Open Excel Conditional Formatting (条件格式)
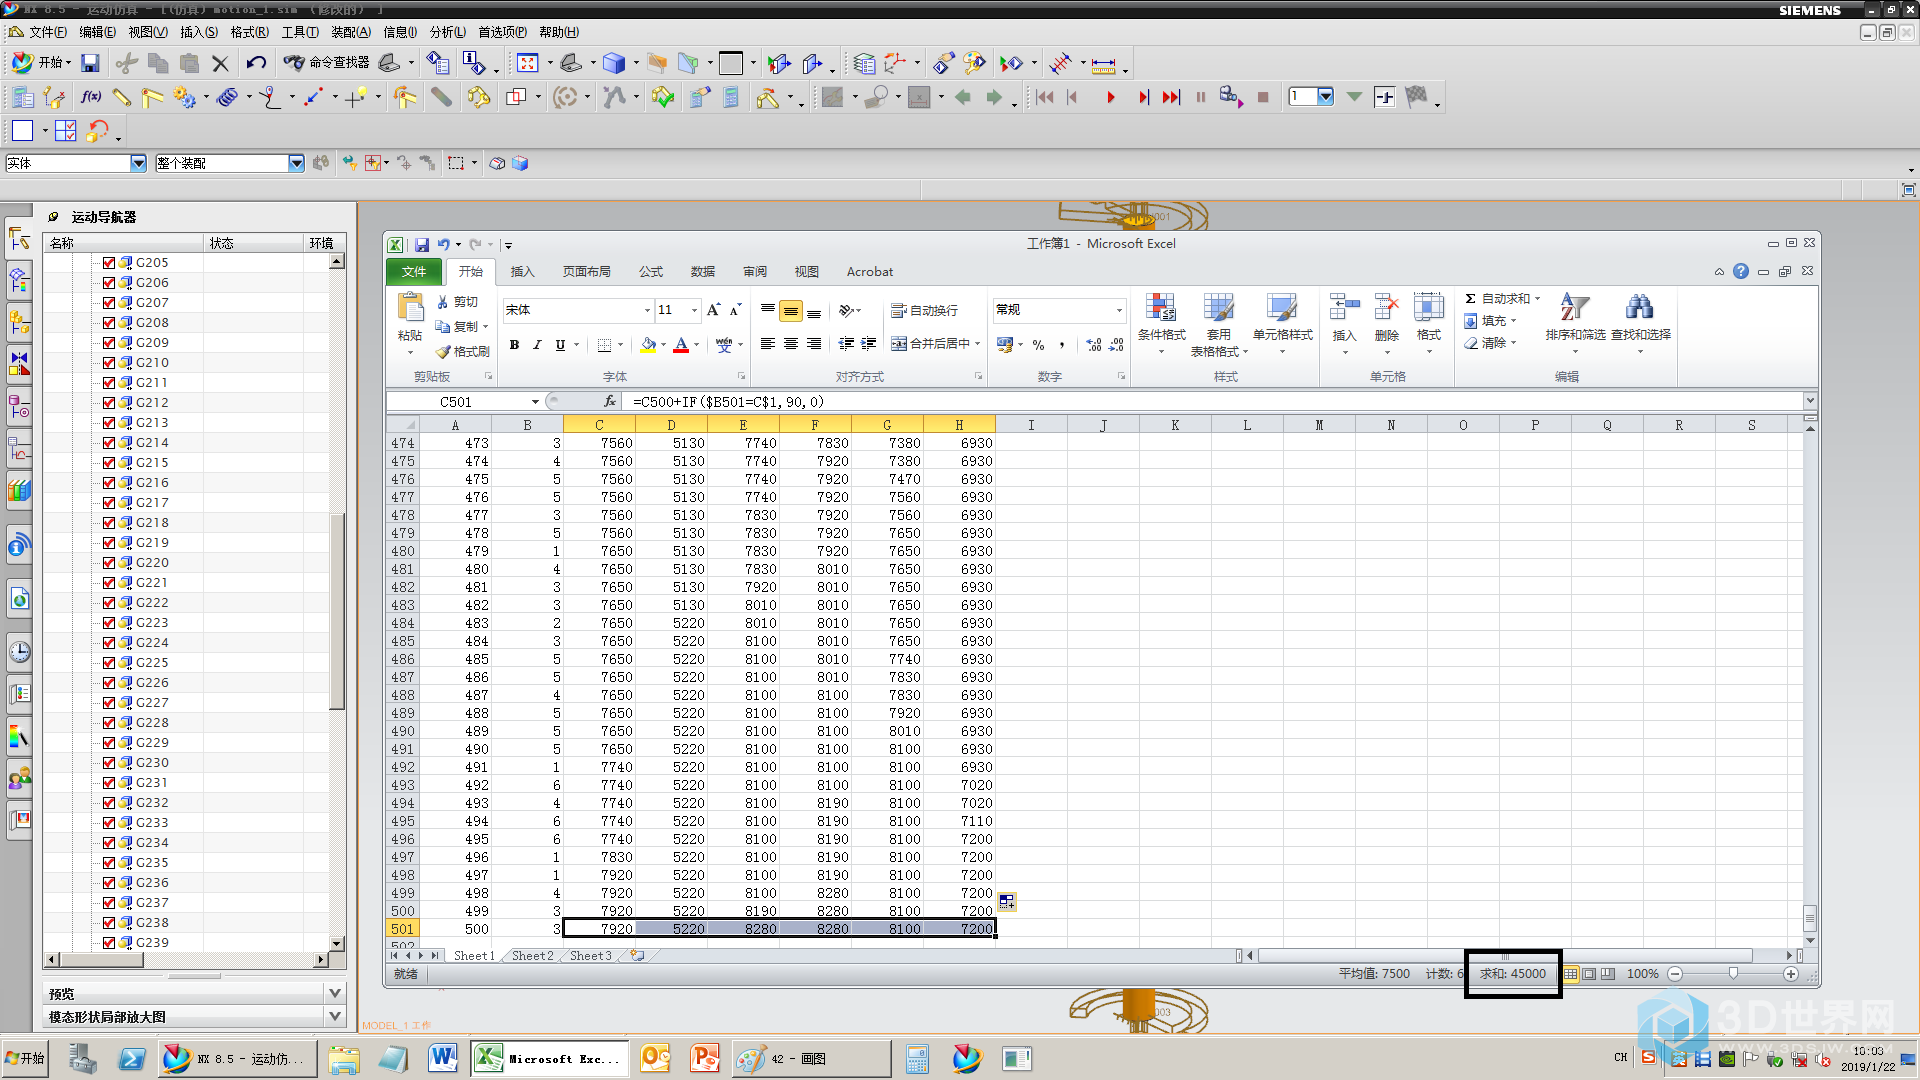 coord(1161,323)
